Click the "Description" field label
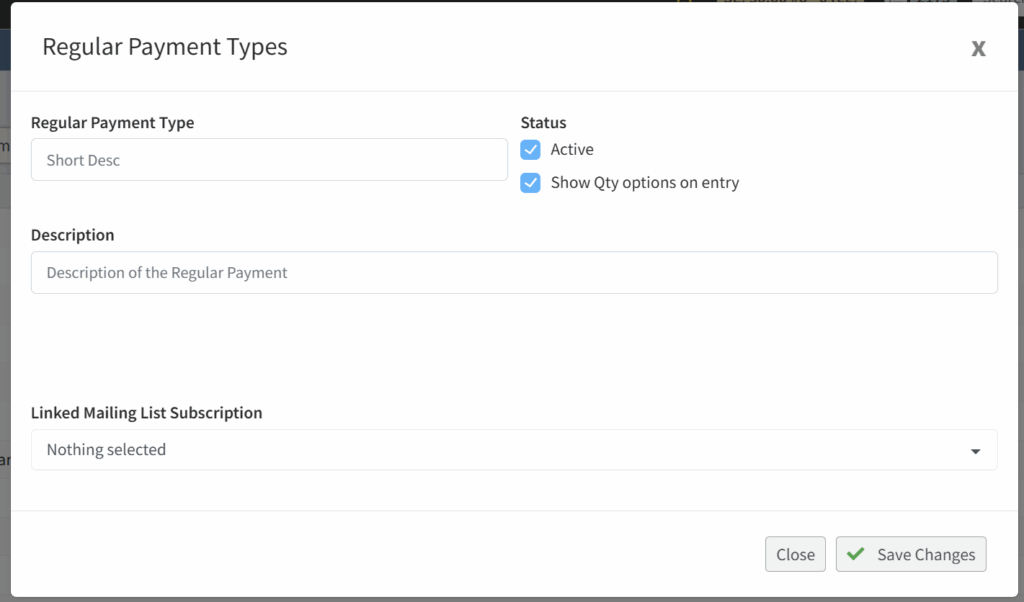 click(72, 235)
